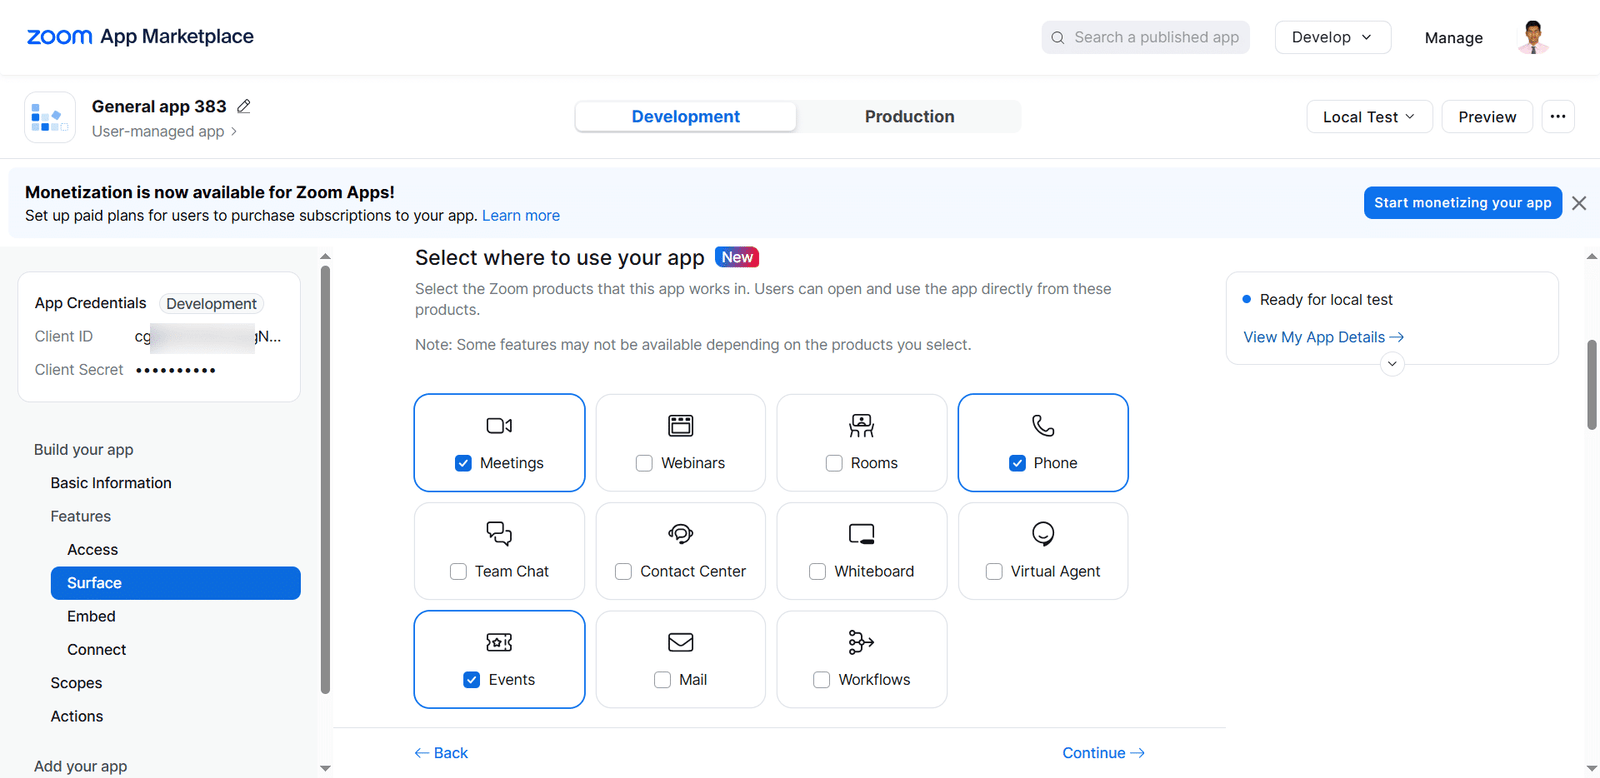Click the Mail envelope icon
The width and height of the screenshot is (1600, 778).
(x=681, y=642)
